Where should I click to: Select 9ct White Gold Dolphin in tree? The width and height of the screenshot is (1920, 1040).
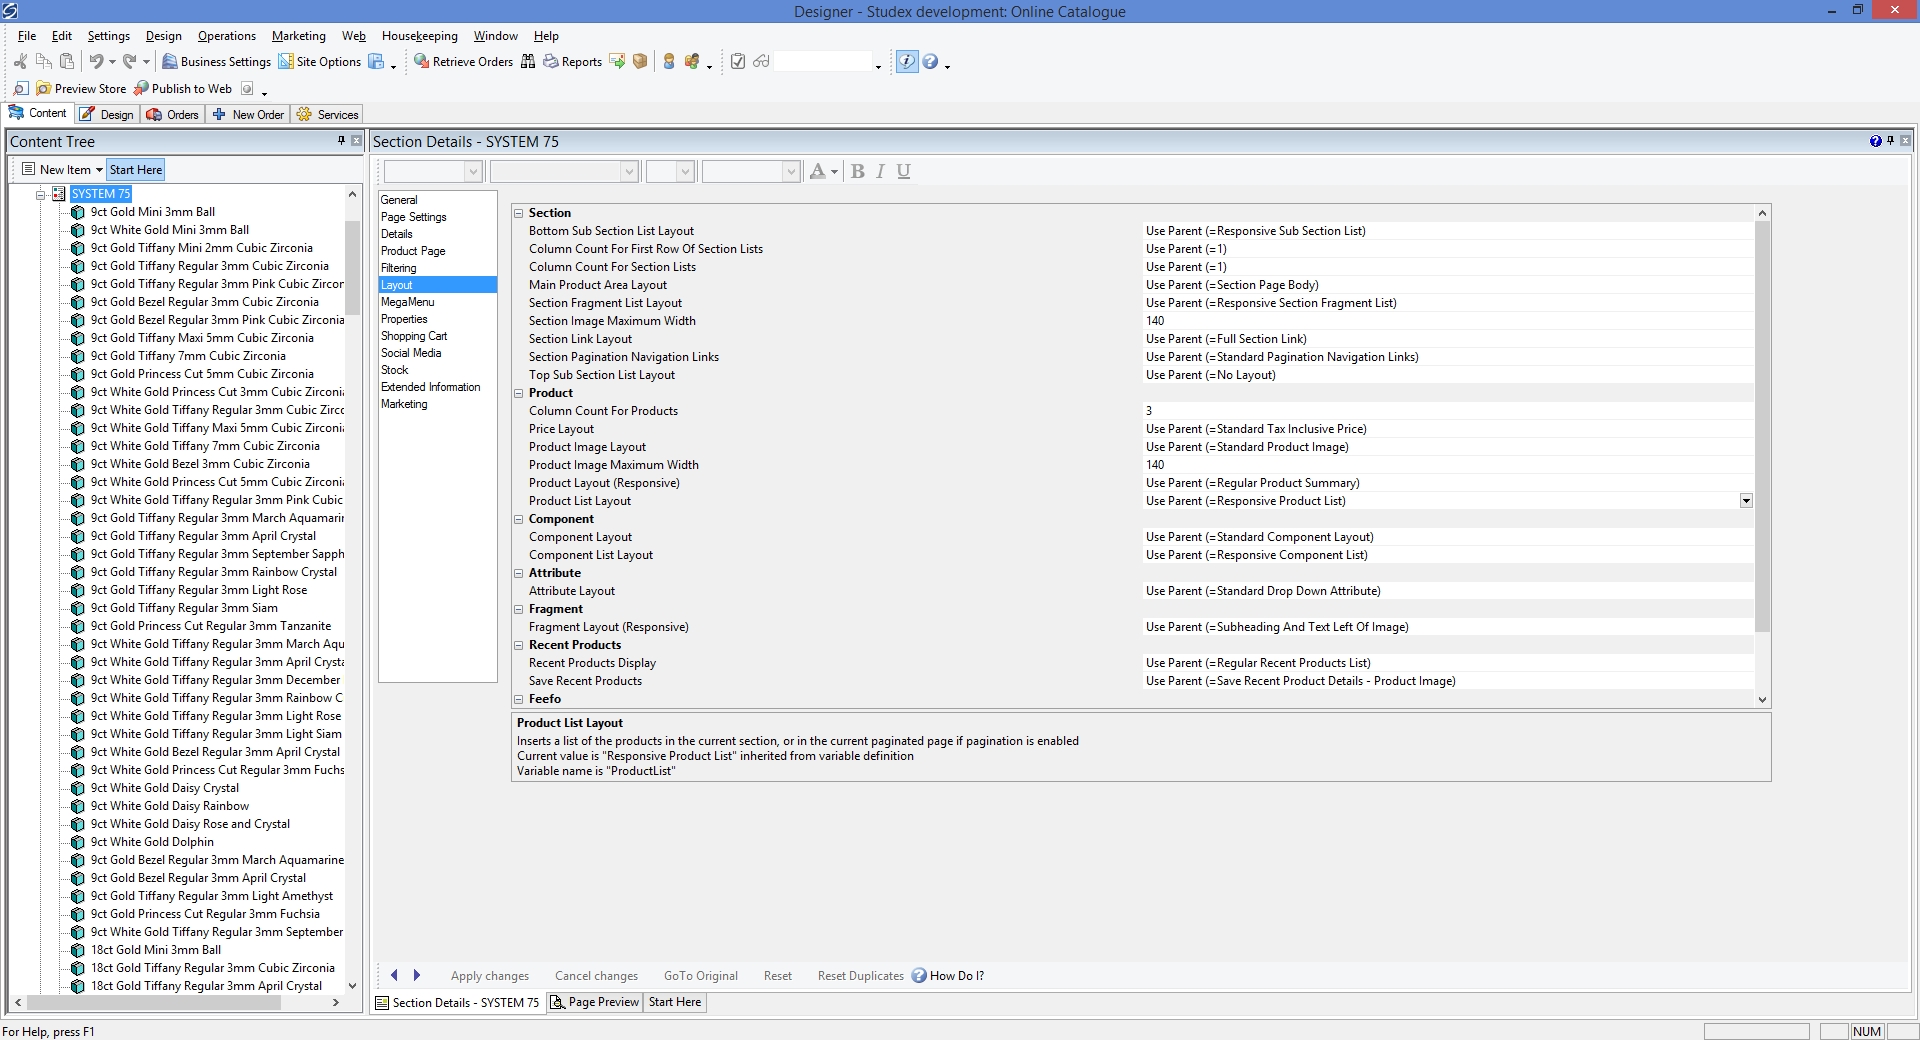pos(152,842)
